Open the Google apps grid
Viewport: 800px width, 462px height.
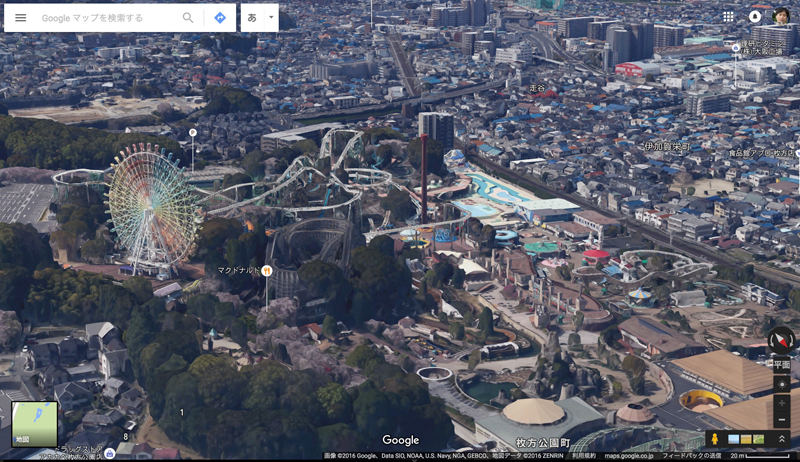pos(728,17)
